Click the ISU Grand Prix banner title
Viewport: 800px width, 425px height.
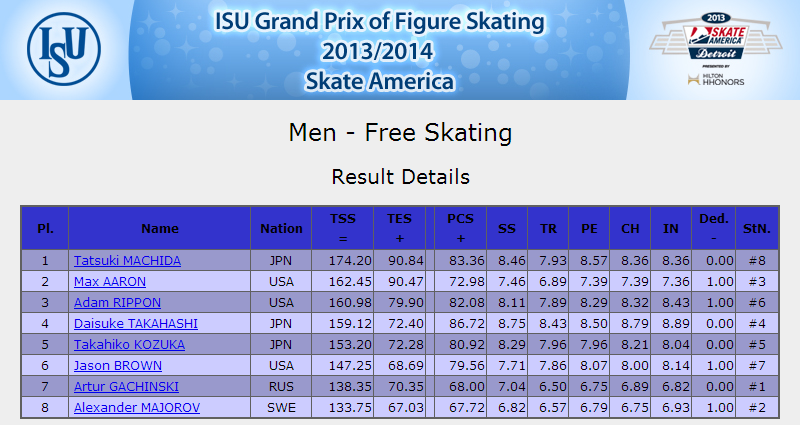[x=379, y=51]
